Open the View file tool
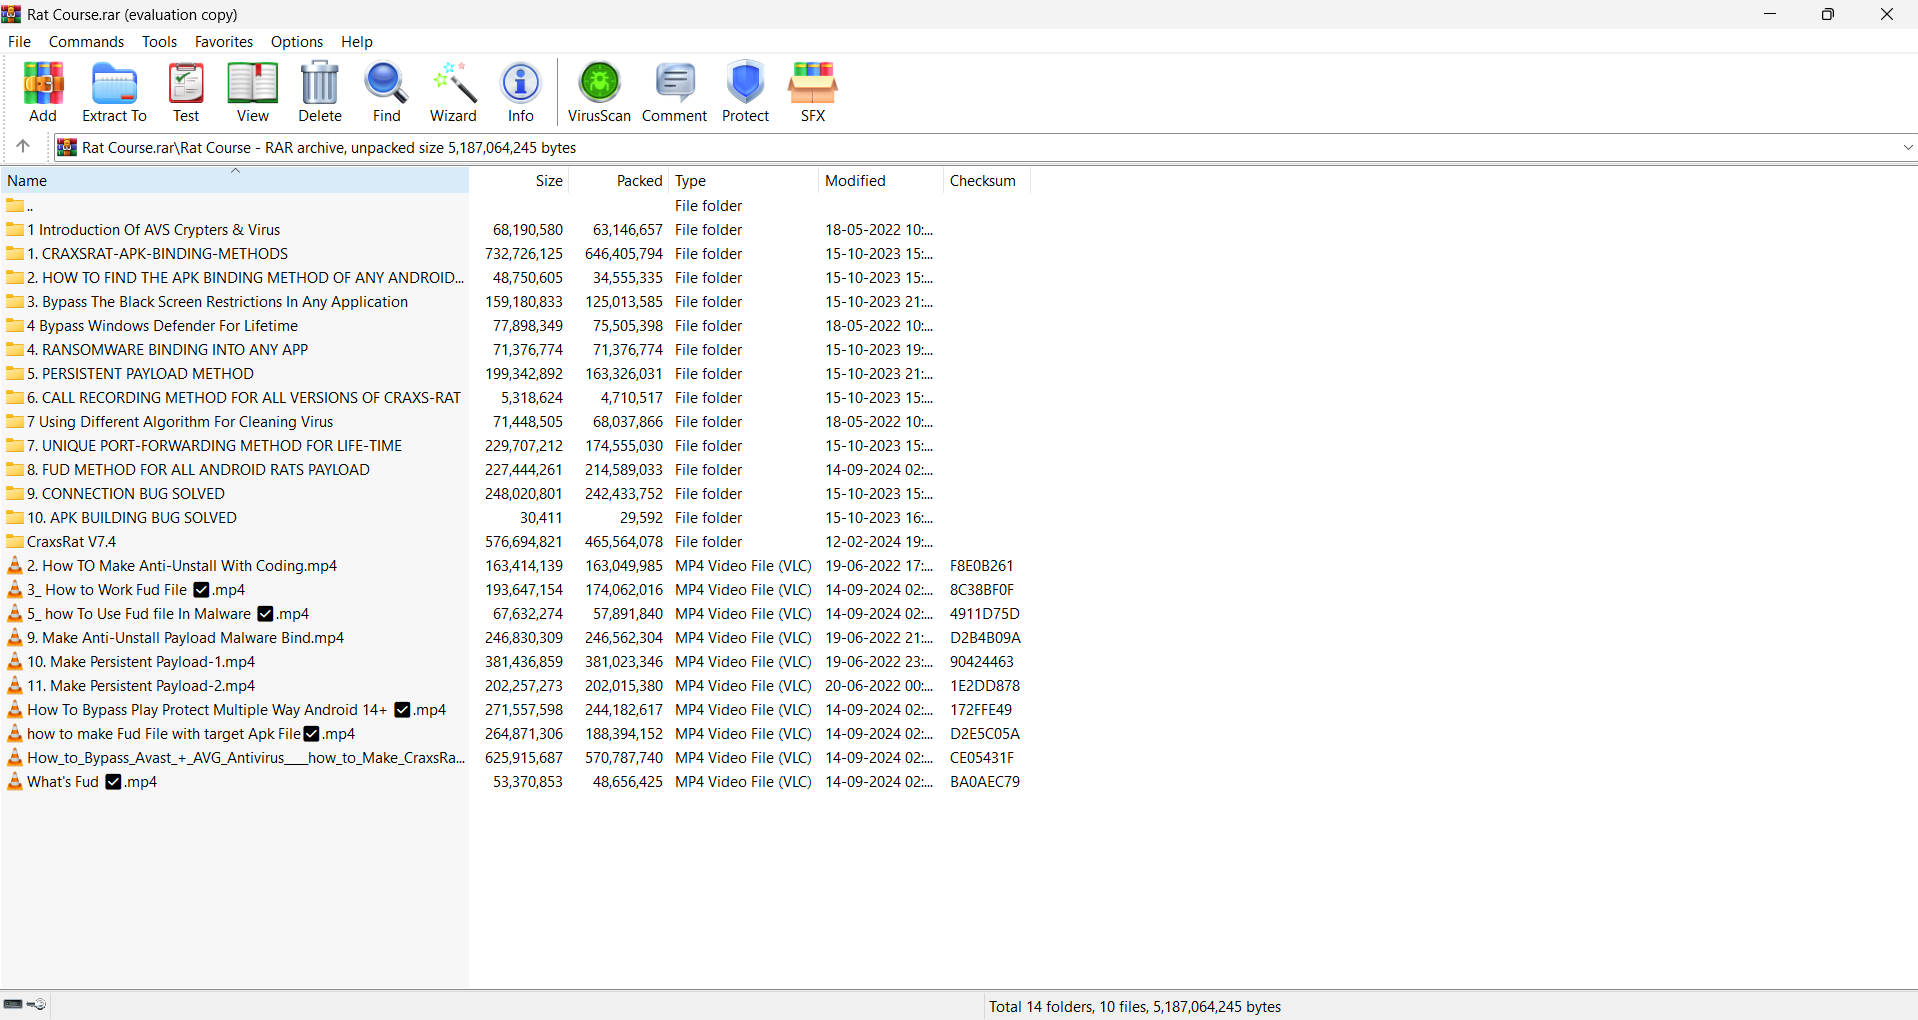The image size is (1918, 1020). coord(252,92)
